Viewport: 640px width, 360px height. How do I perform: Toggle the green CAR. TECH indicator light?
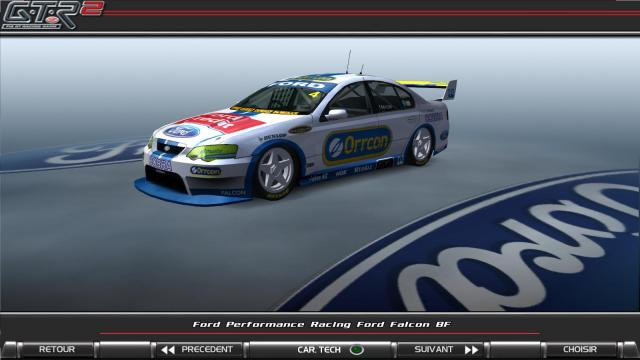pos(357,350)
